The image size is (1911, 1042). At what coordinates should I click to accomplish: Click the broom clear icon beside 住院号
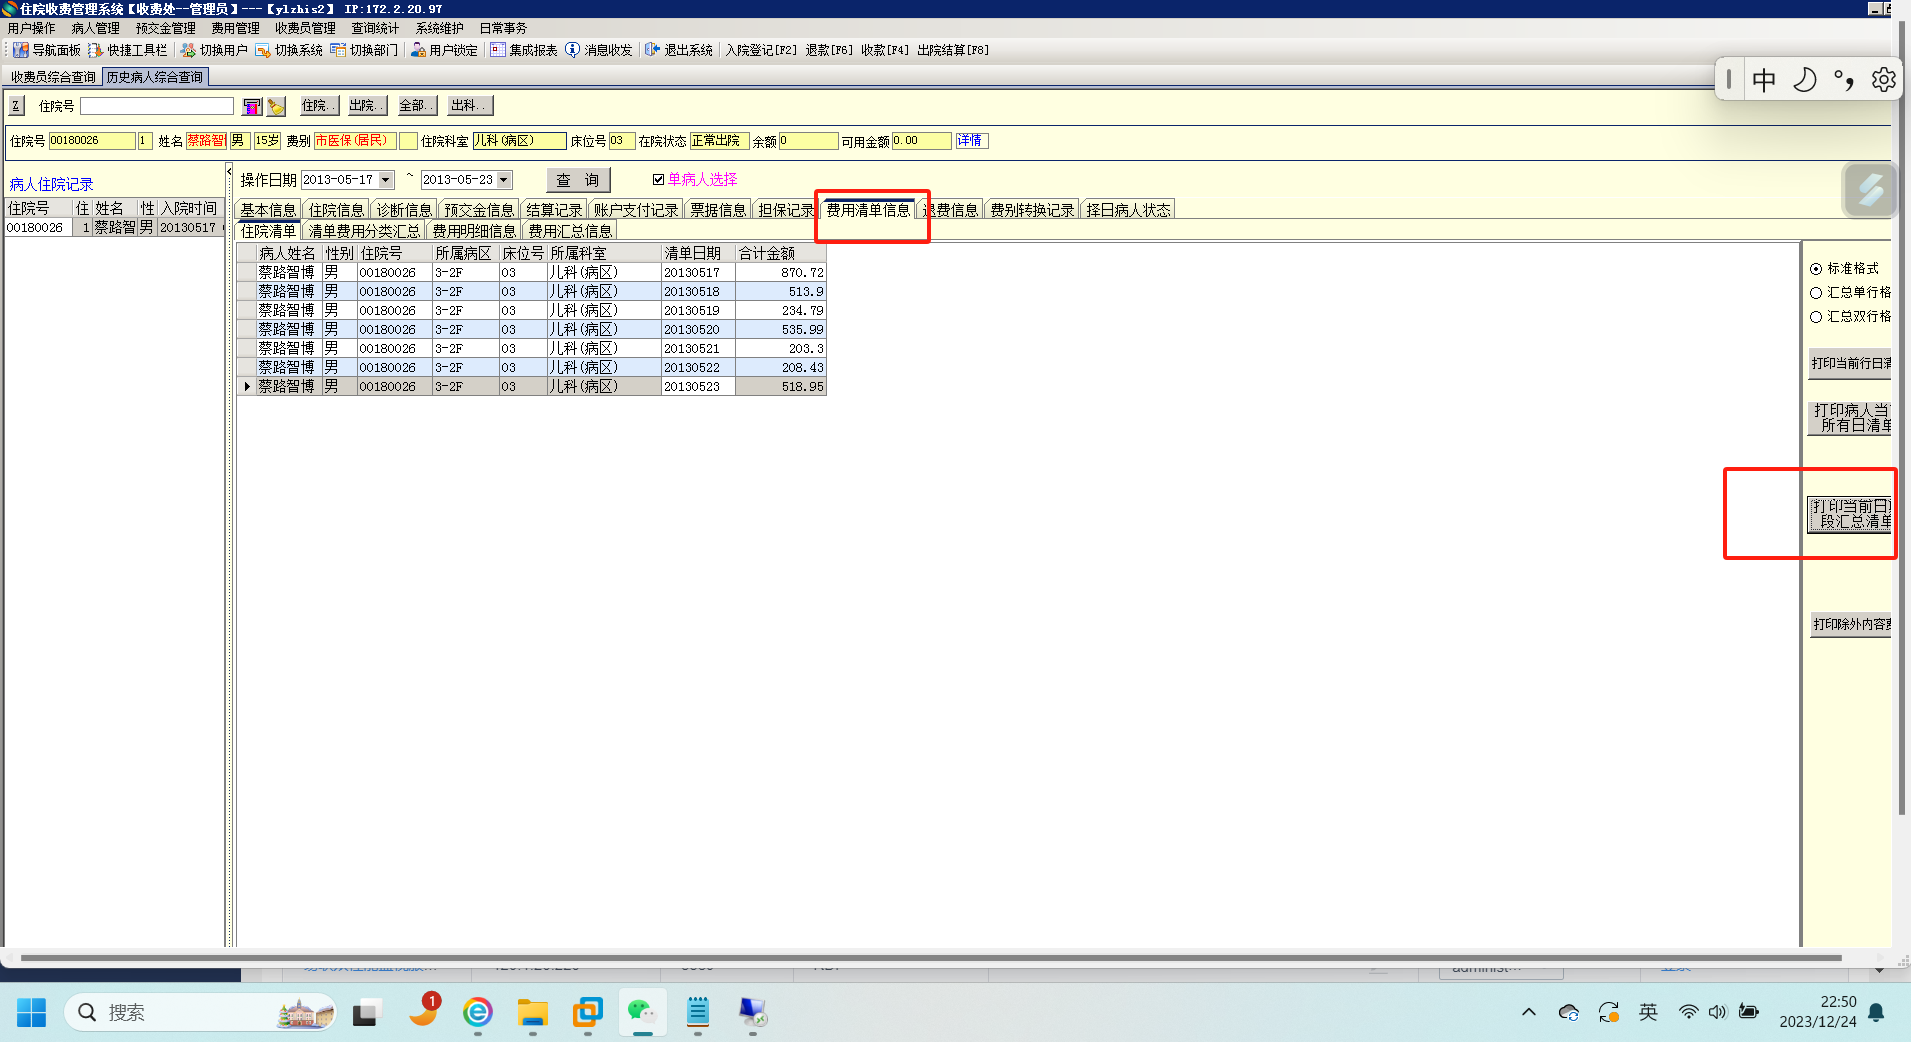click(276, 106)
